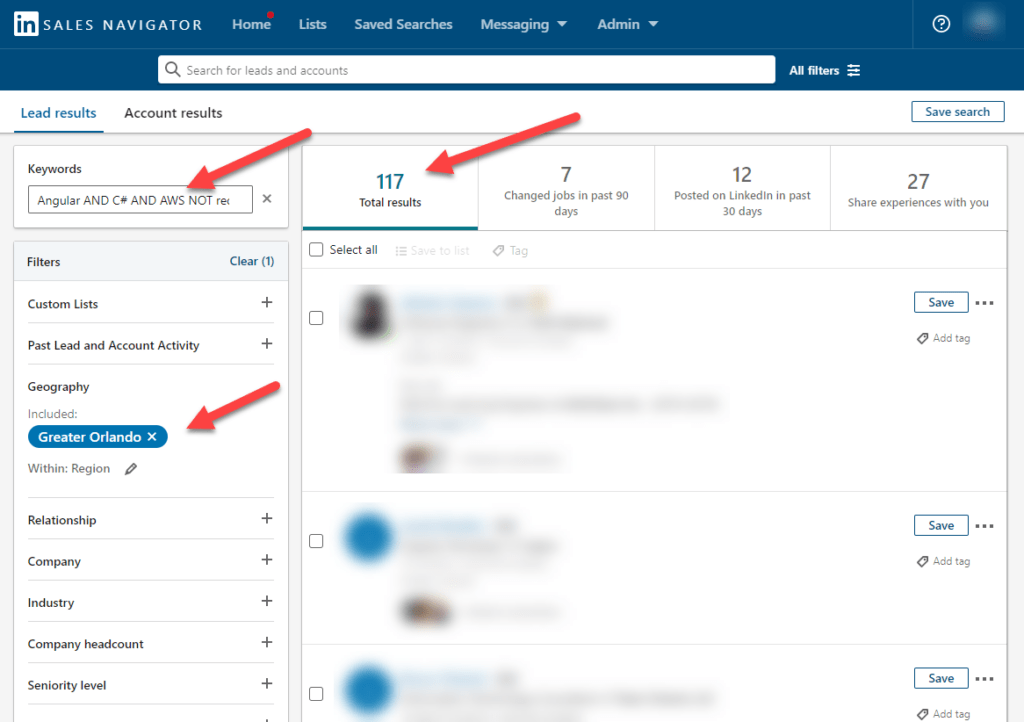Viewport: 1024px width, 722px height.
Task: Open the second lead's profile photo
Action: pos(368,537)
